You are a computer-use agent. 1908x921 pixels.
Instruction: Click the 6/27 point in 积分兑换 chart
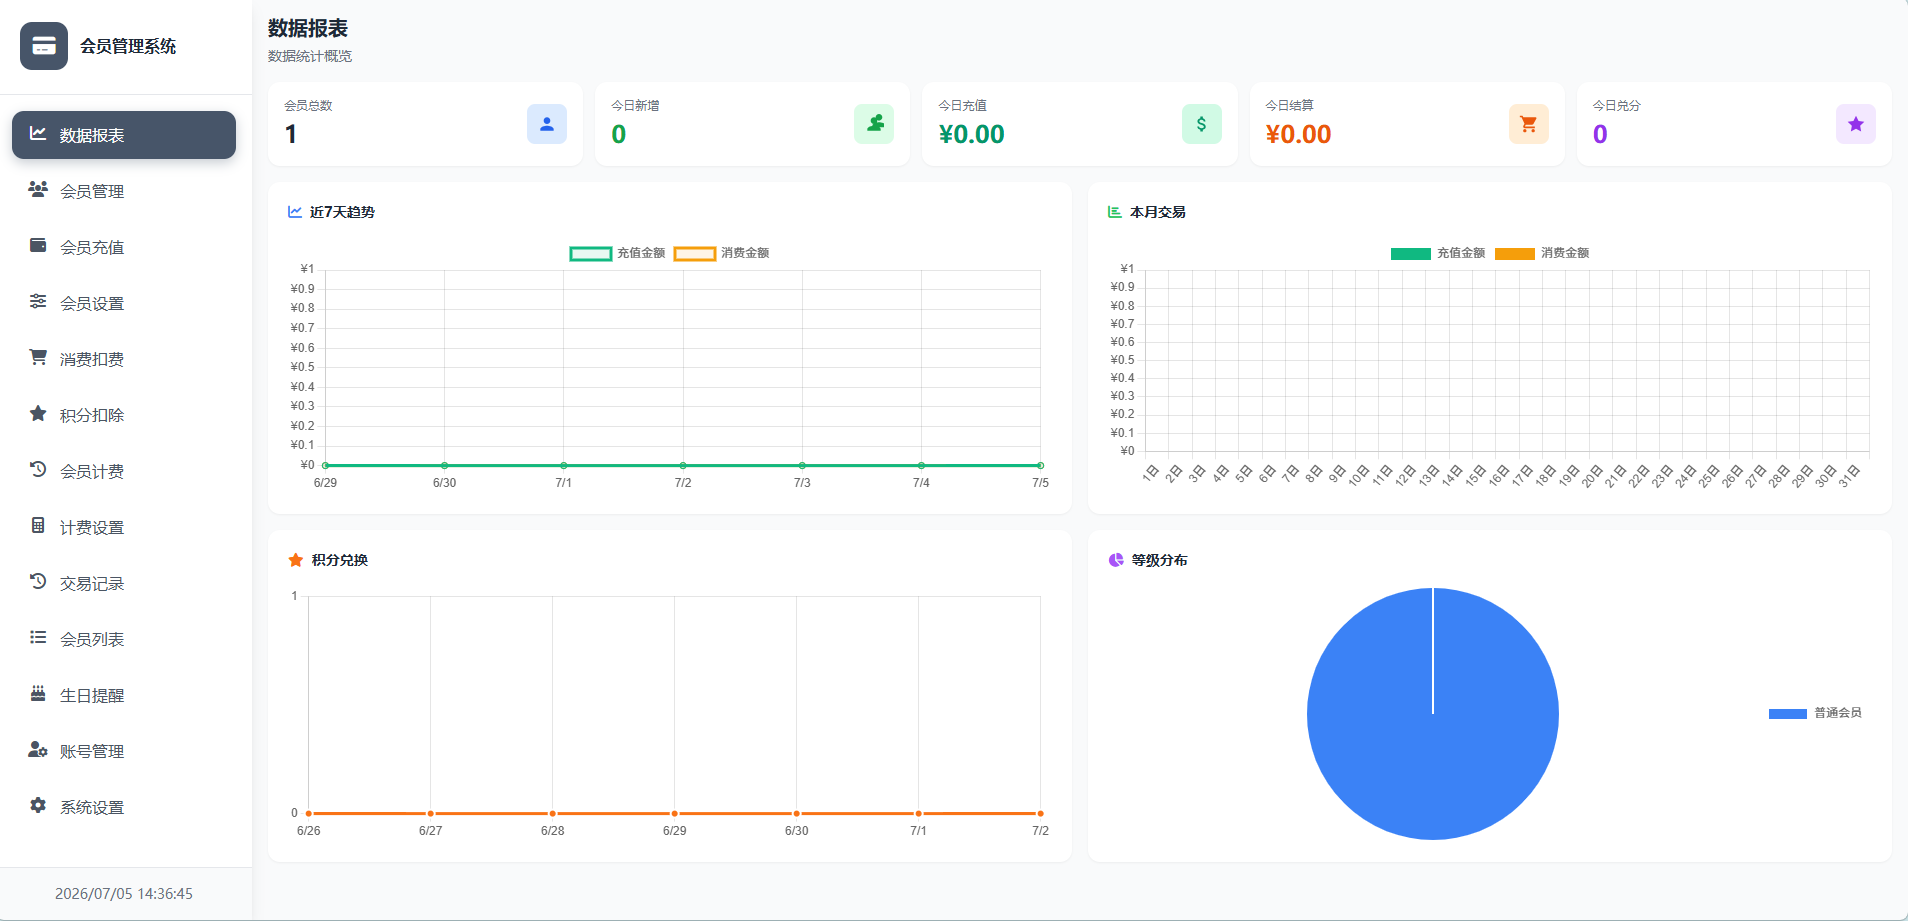[x=431, y=813]
